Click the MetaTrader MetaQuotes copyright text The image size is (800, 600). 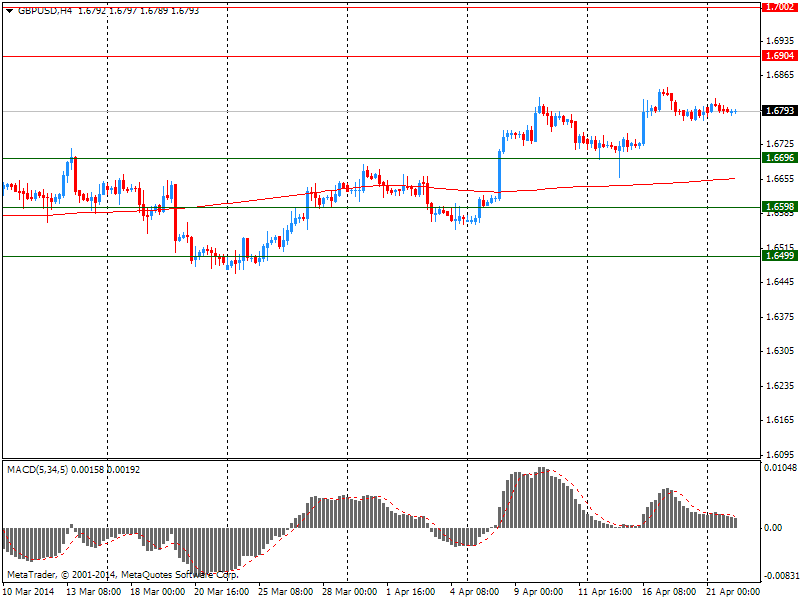pos(123,575)
